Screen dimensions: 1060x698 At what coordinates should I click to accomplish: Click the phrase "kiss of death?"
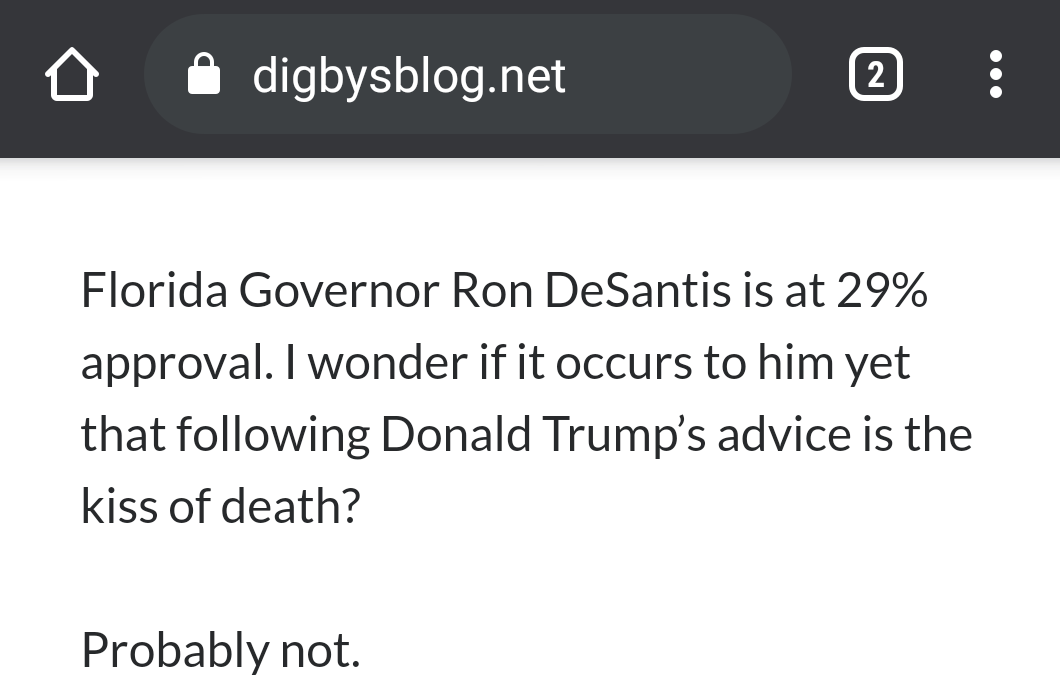(220, 506)
